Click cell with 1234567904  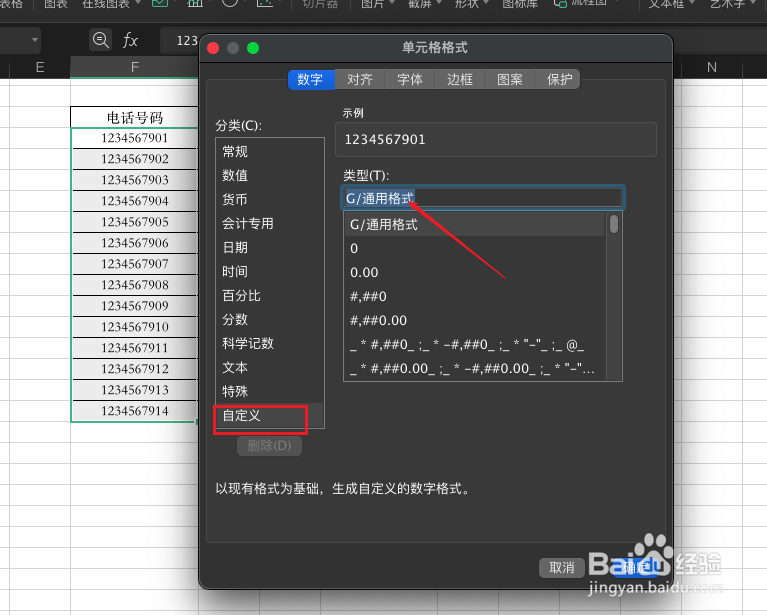point(135,201)
